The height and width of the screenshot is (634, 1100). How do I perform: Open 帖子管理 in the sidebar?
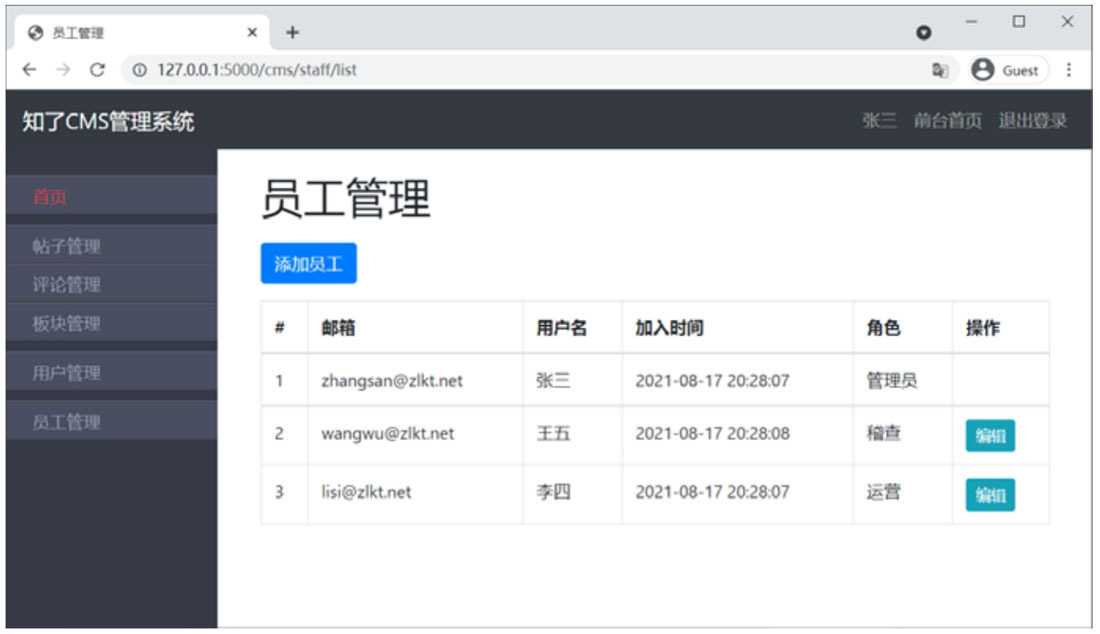(112, 245)
